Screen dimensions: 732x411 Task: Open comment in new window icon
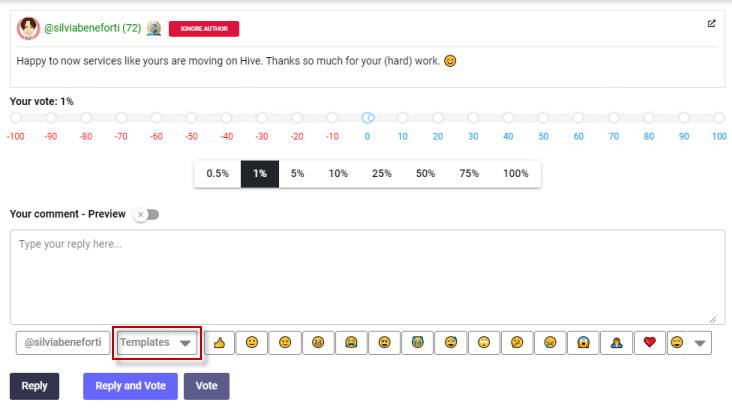(712, 24)
